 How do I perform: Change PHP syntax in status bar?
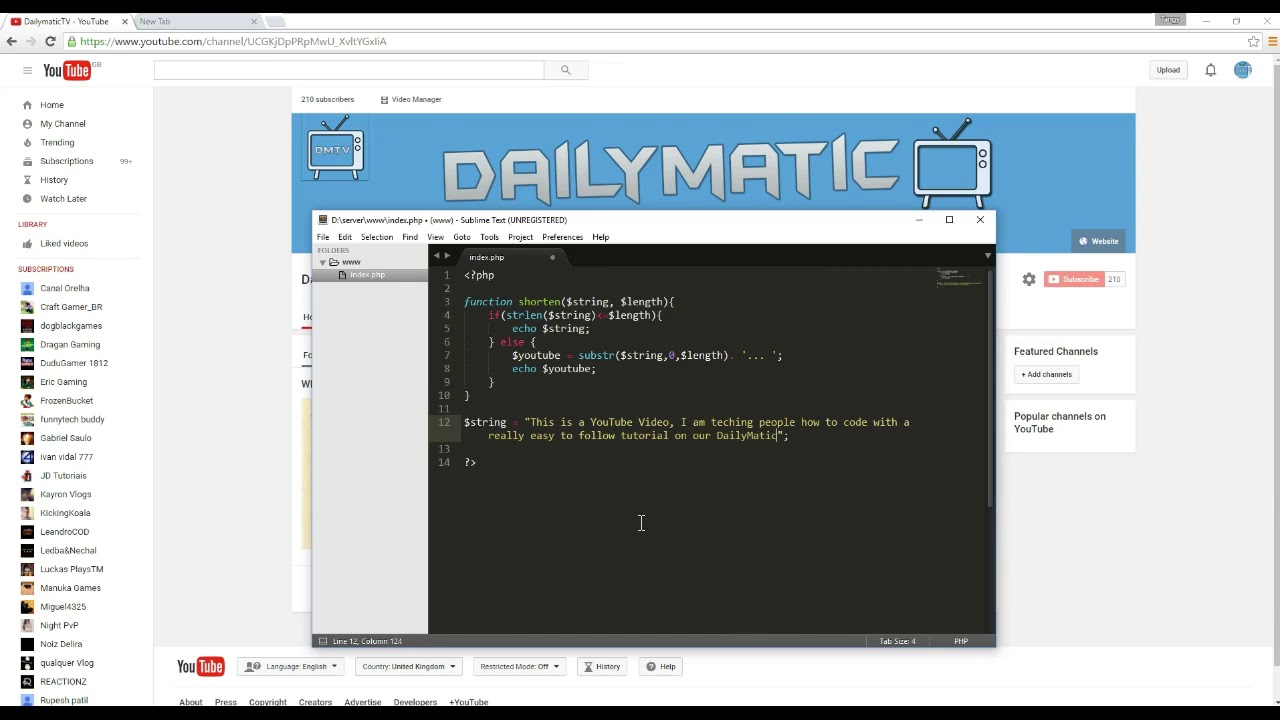pyautogui.click(x=961, y=641)
